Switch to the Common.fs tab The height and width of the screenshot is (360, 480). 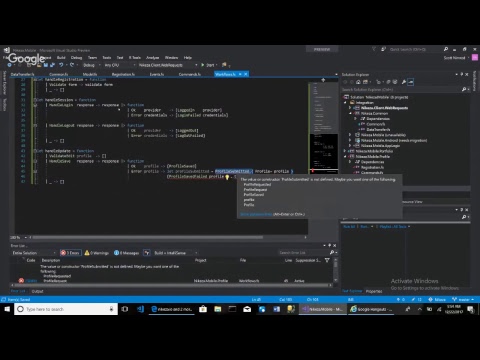click(59, 74)
